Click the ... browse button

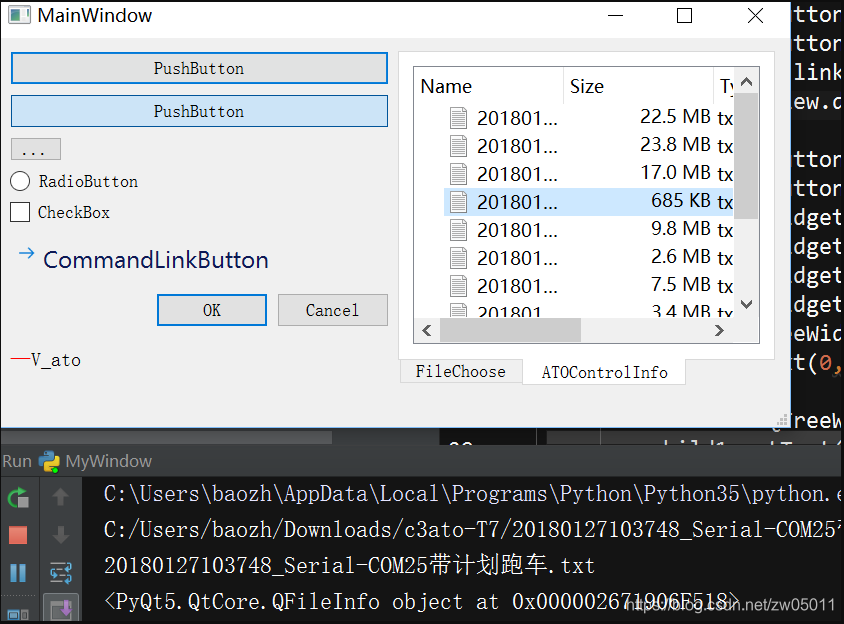coord(35,149)
